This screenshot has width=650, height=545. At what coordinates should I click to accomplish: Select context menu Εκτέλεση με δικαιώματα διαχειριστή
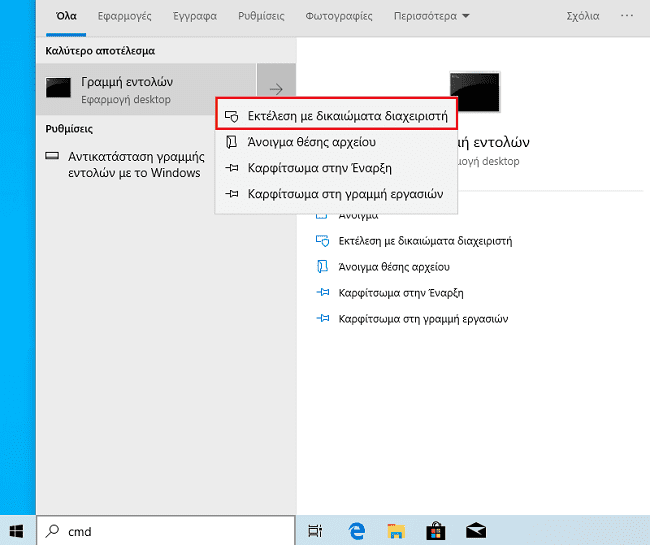[336, 116]
